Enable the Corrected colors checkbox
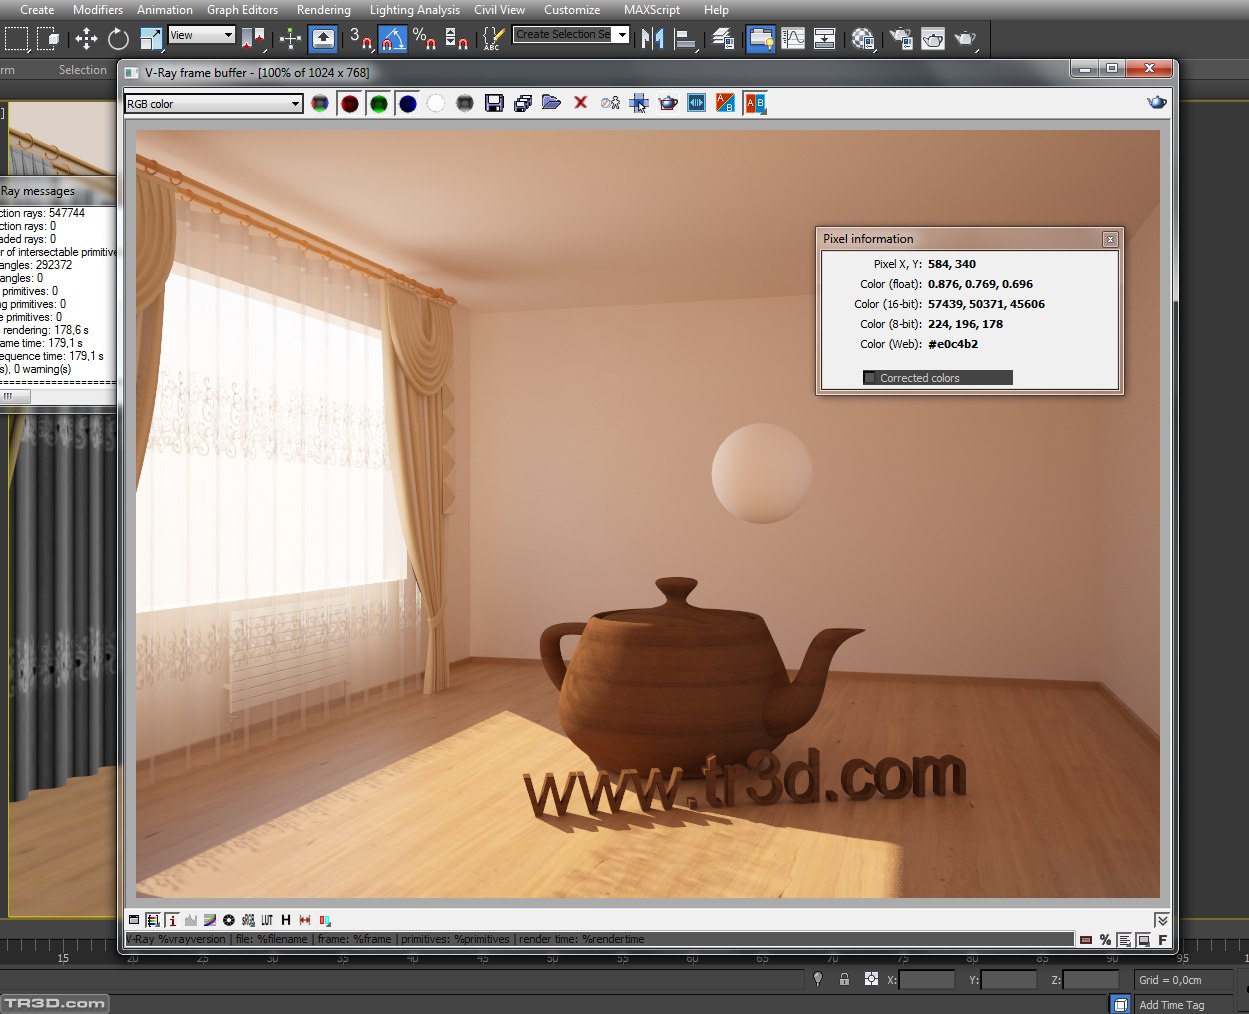The width and height of the screenshot is (1249, 1014). click(870, 378)
